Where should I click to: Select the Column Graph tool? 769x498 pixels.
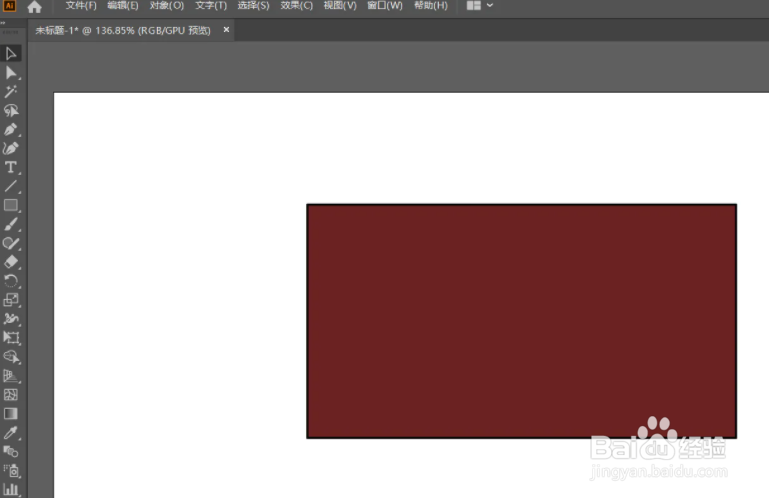11,489
